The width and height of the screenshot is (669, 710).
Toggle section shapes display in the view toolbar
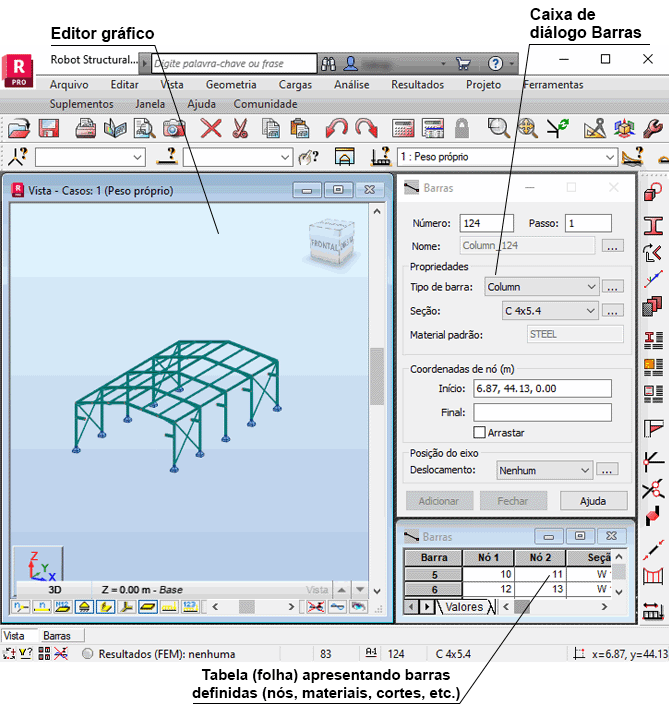pyautogui.click(x=106, y=607)
